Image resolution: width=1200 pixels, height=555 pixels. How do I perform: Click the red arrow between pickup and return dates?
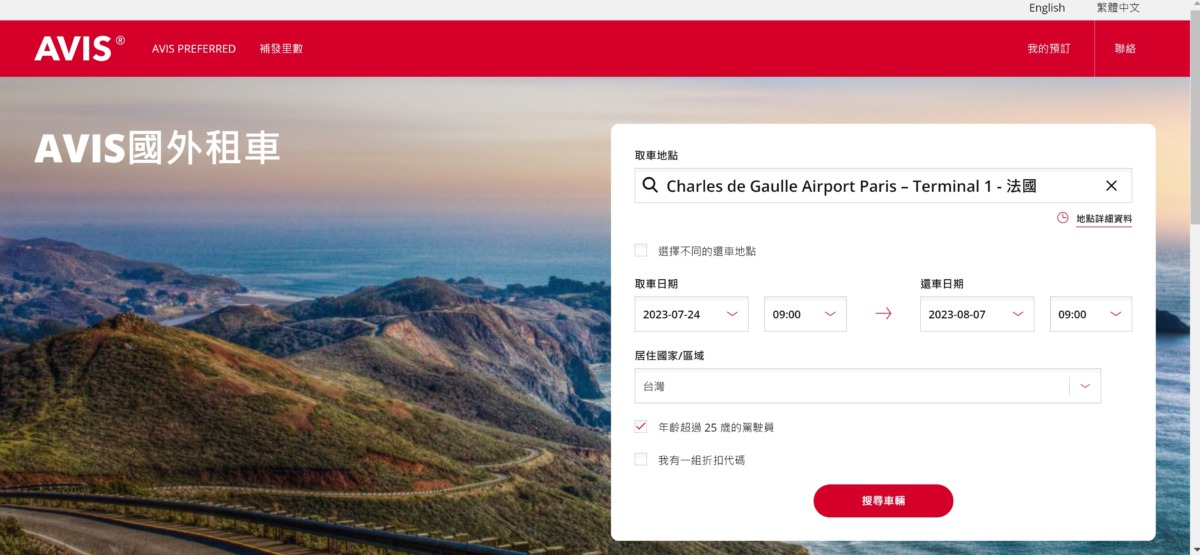(x=883, y=314)
